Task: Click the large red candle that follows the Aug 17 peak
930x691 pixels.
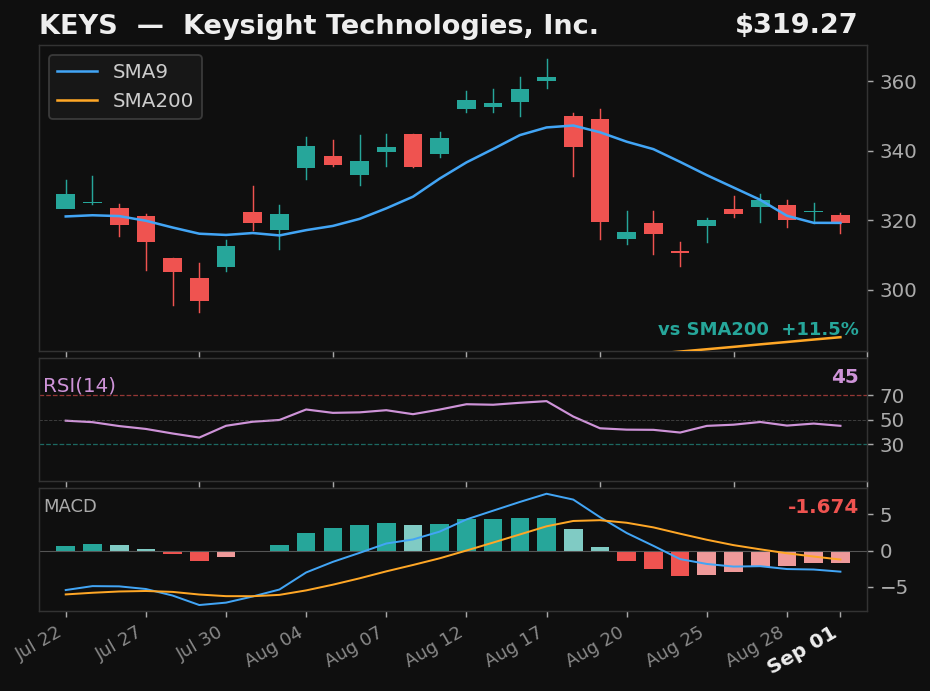Action: (600, 171)
